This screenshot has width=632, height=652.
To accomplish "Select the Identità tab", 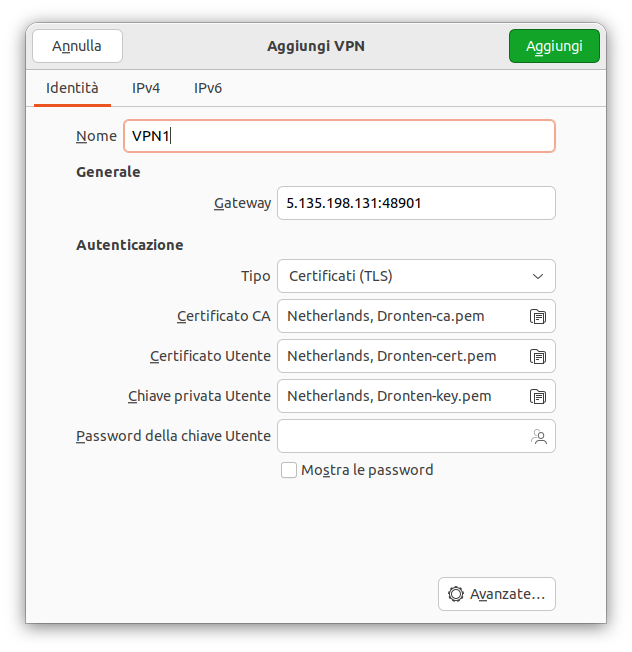I will point(72,88).
